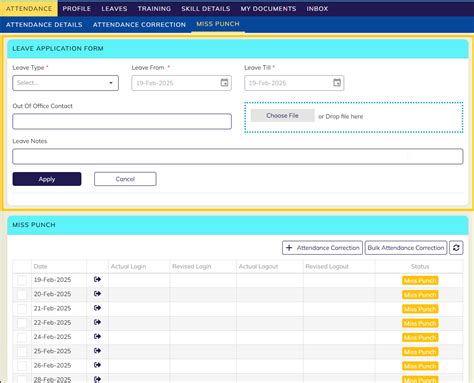Select the Miss Punch sub-tab
This screenshot has height=383, width=474.
pos(218,24)
